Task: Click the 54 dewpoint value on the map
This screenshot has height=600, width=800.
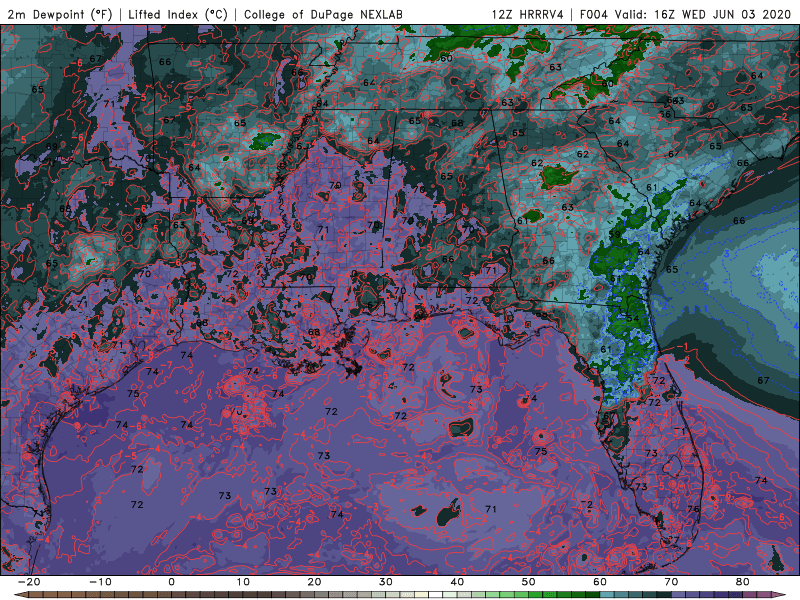Action: coord(633,318)
